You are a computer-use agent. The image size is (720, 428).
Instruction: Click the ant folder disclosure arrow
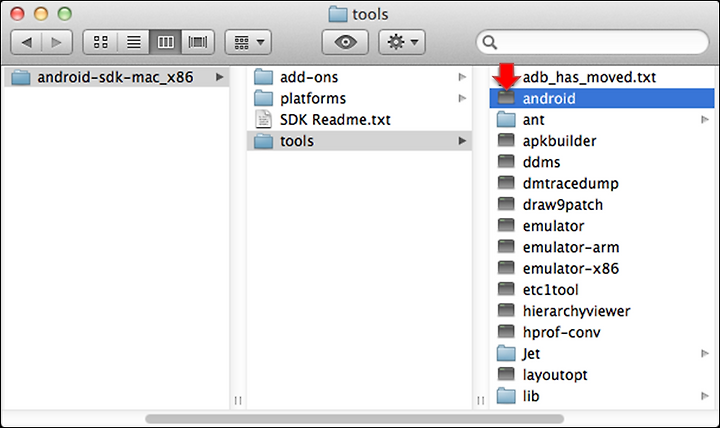[704, 120]
